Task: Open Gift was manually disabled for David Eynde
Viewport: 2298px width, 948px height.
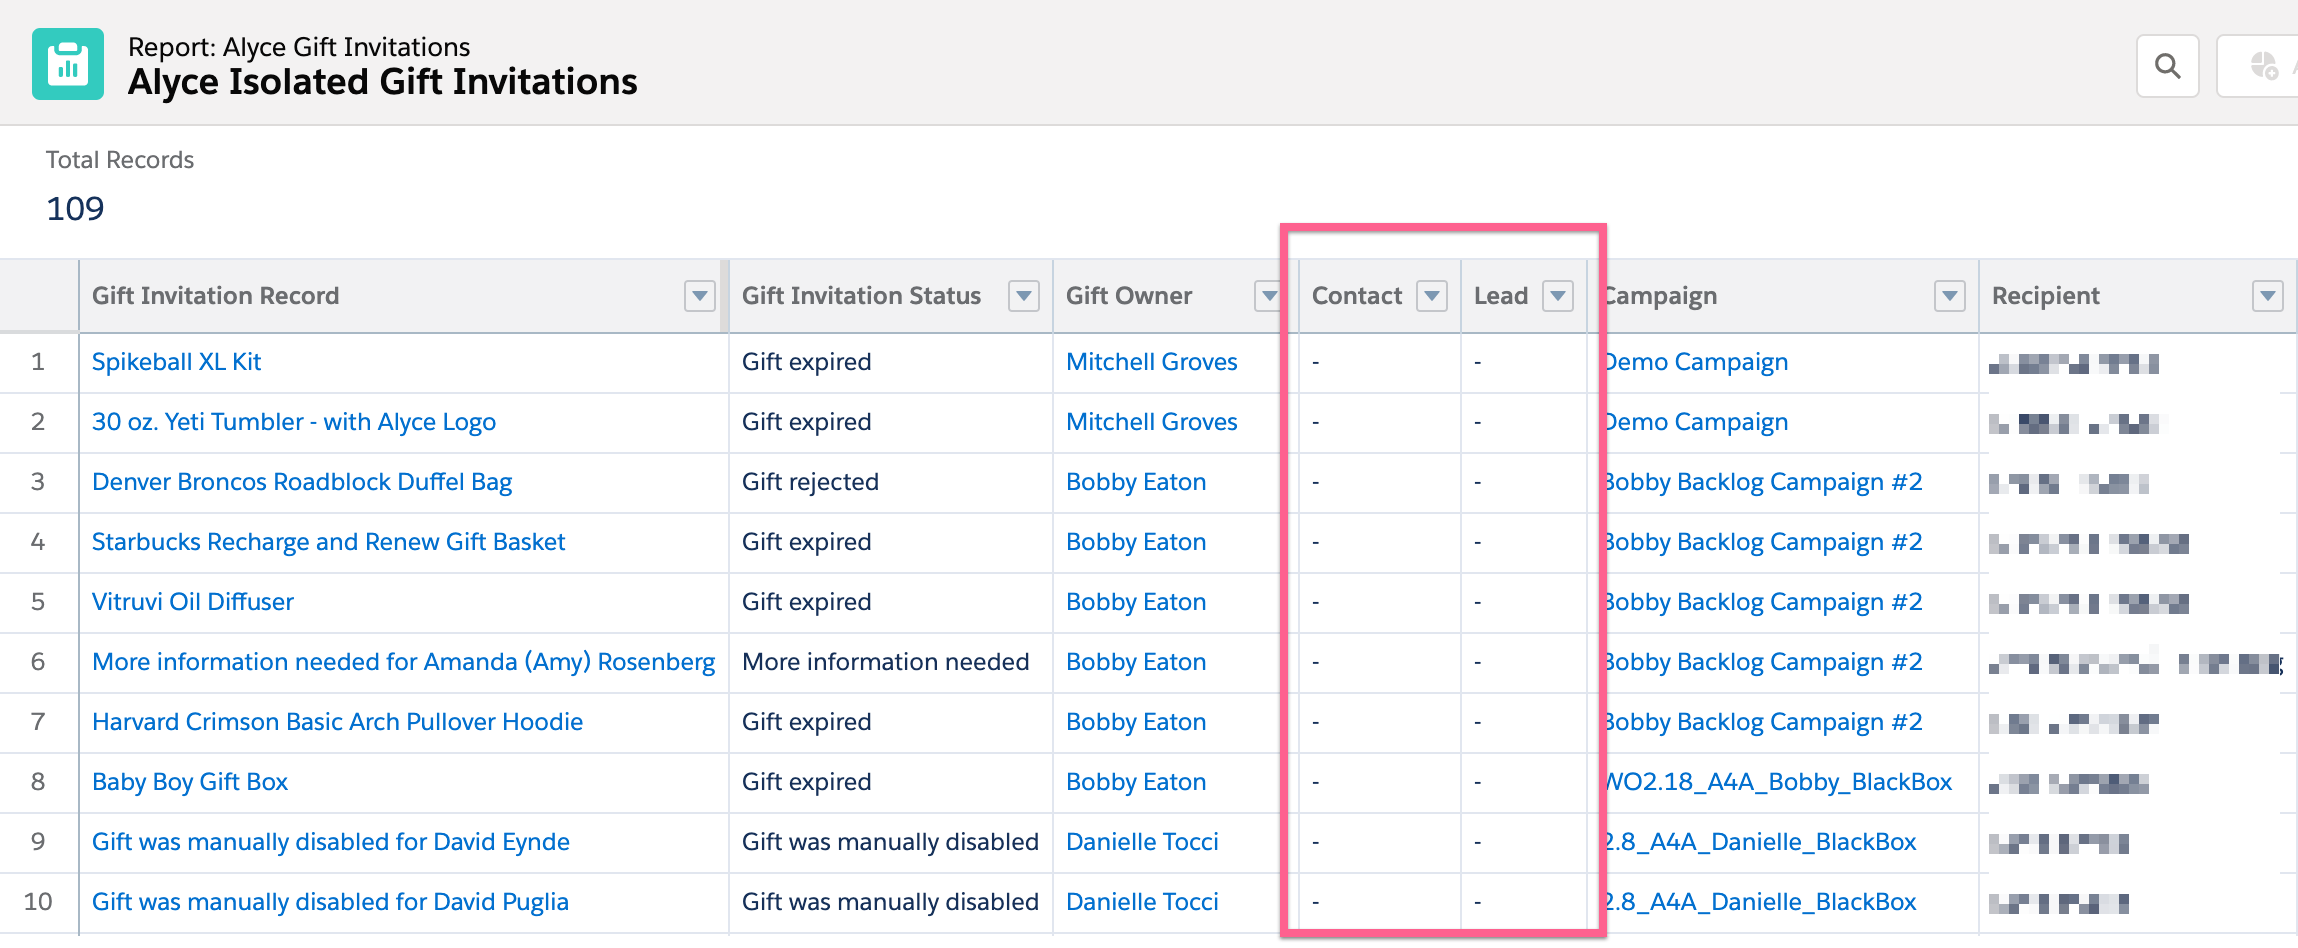Action: 331,842
